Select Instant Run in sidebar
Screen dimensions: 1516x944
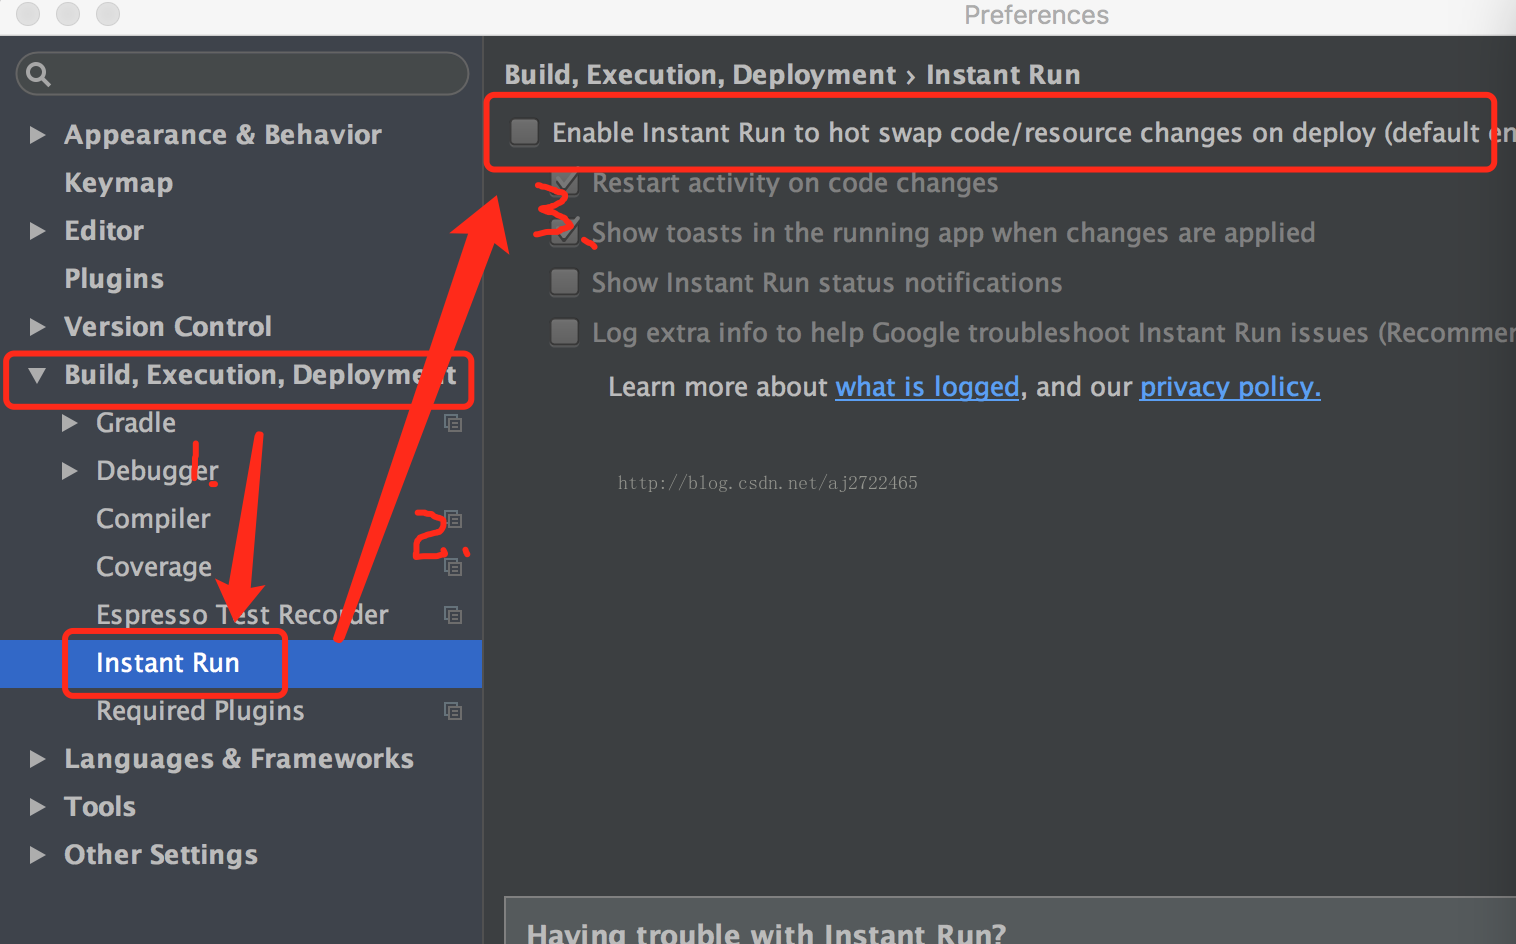tap(168, 663)
